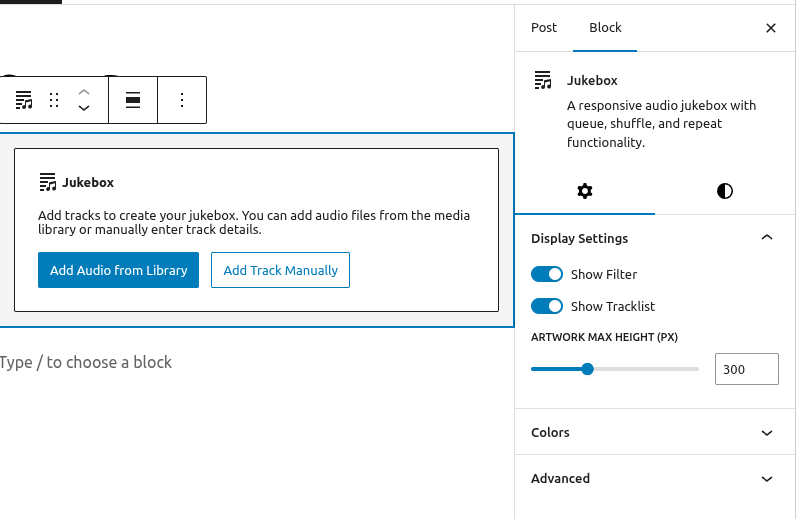Collapse the Display Settings panel
The width and height of the screenshot is (796, 519).
coord(767,238)
